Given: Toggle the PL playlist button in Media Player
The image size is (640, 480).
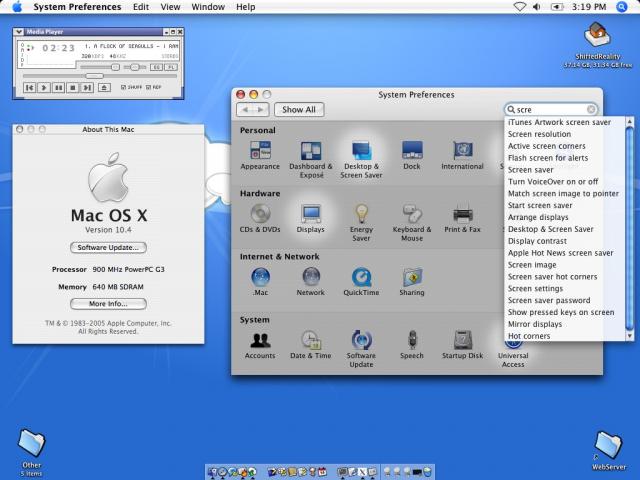Looking at the screenshot, I should [171, 67].
